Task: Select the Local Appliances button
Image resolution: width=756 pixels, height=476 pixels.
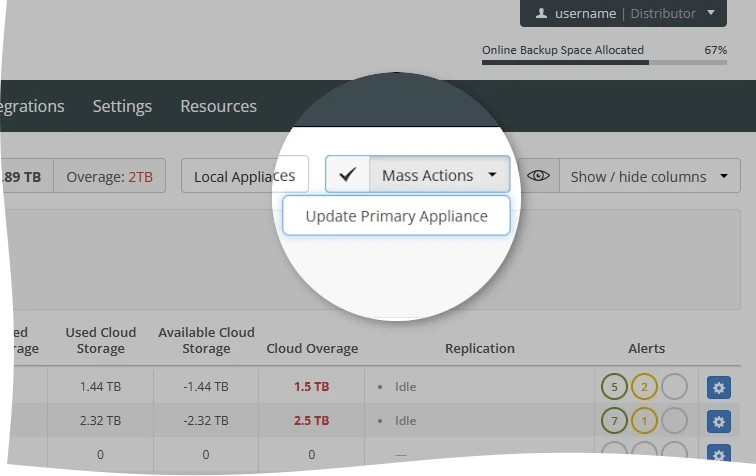Action: tap(244, 176)
